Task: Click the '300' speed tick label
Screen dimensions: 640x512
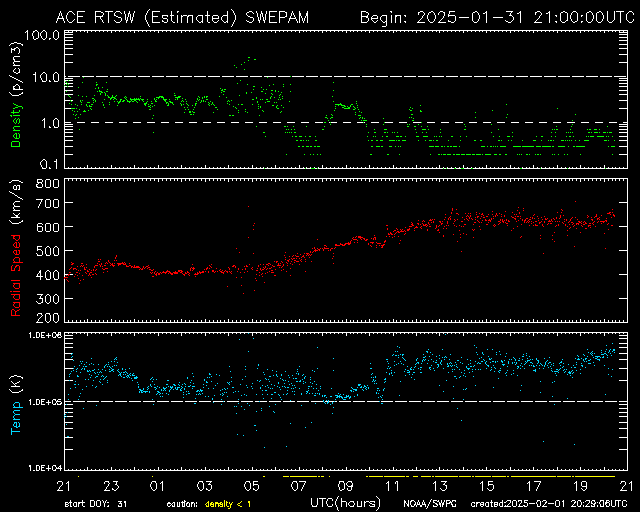Action: point(48,299)
